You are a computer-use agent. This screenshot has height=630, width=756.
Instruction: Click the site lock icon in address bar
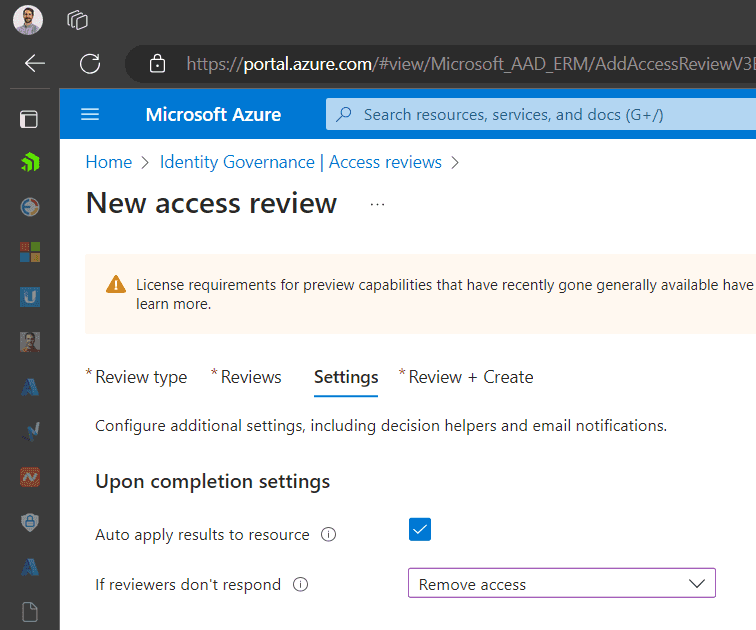pos(157,64)
